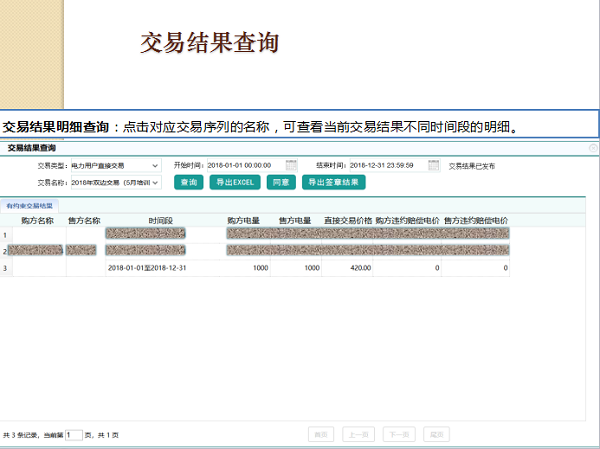This screenshot has height=449, width=600.
Task: Expand the 交易名称 dropdown
Action: (x=155, y=182)
